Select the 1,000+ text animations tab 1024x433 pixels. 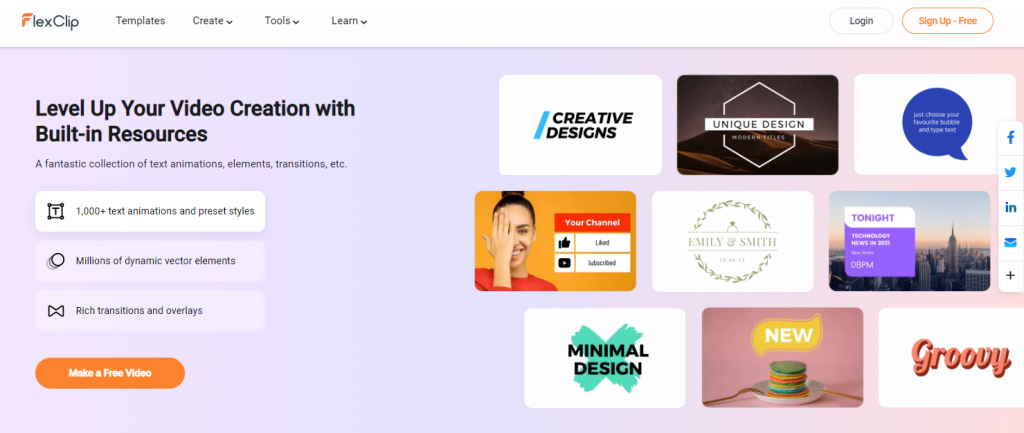click(150, 211)
